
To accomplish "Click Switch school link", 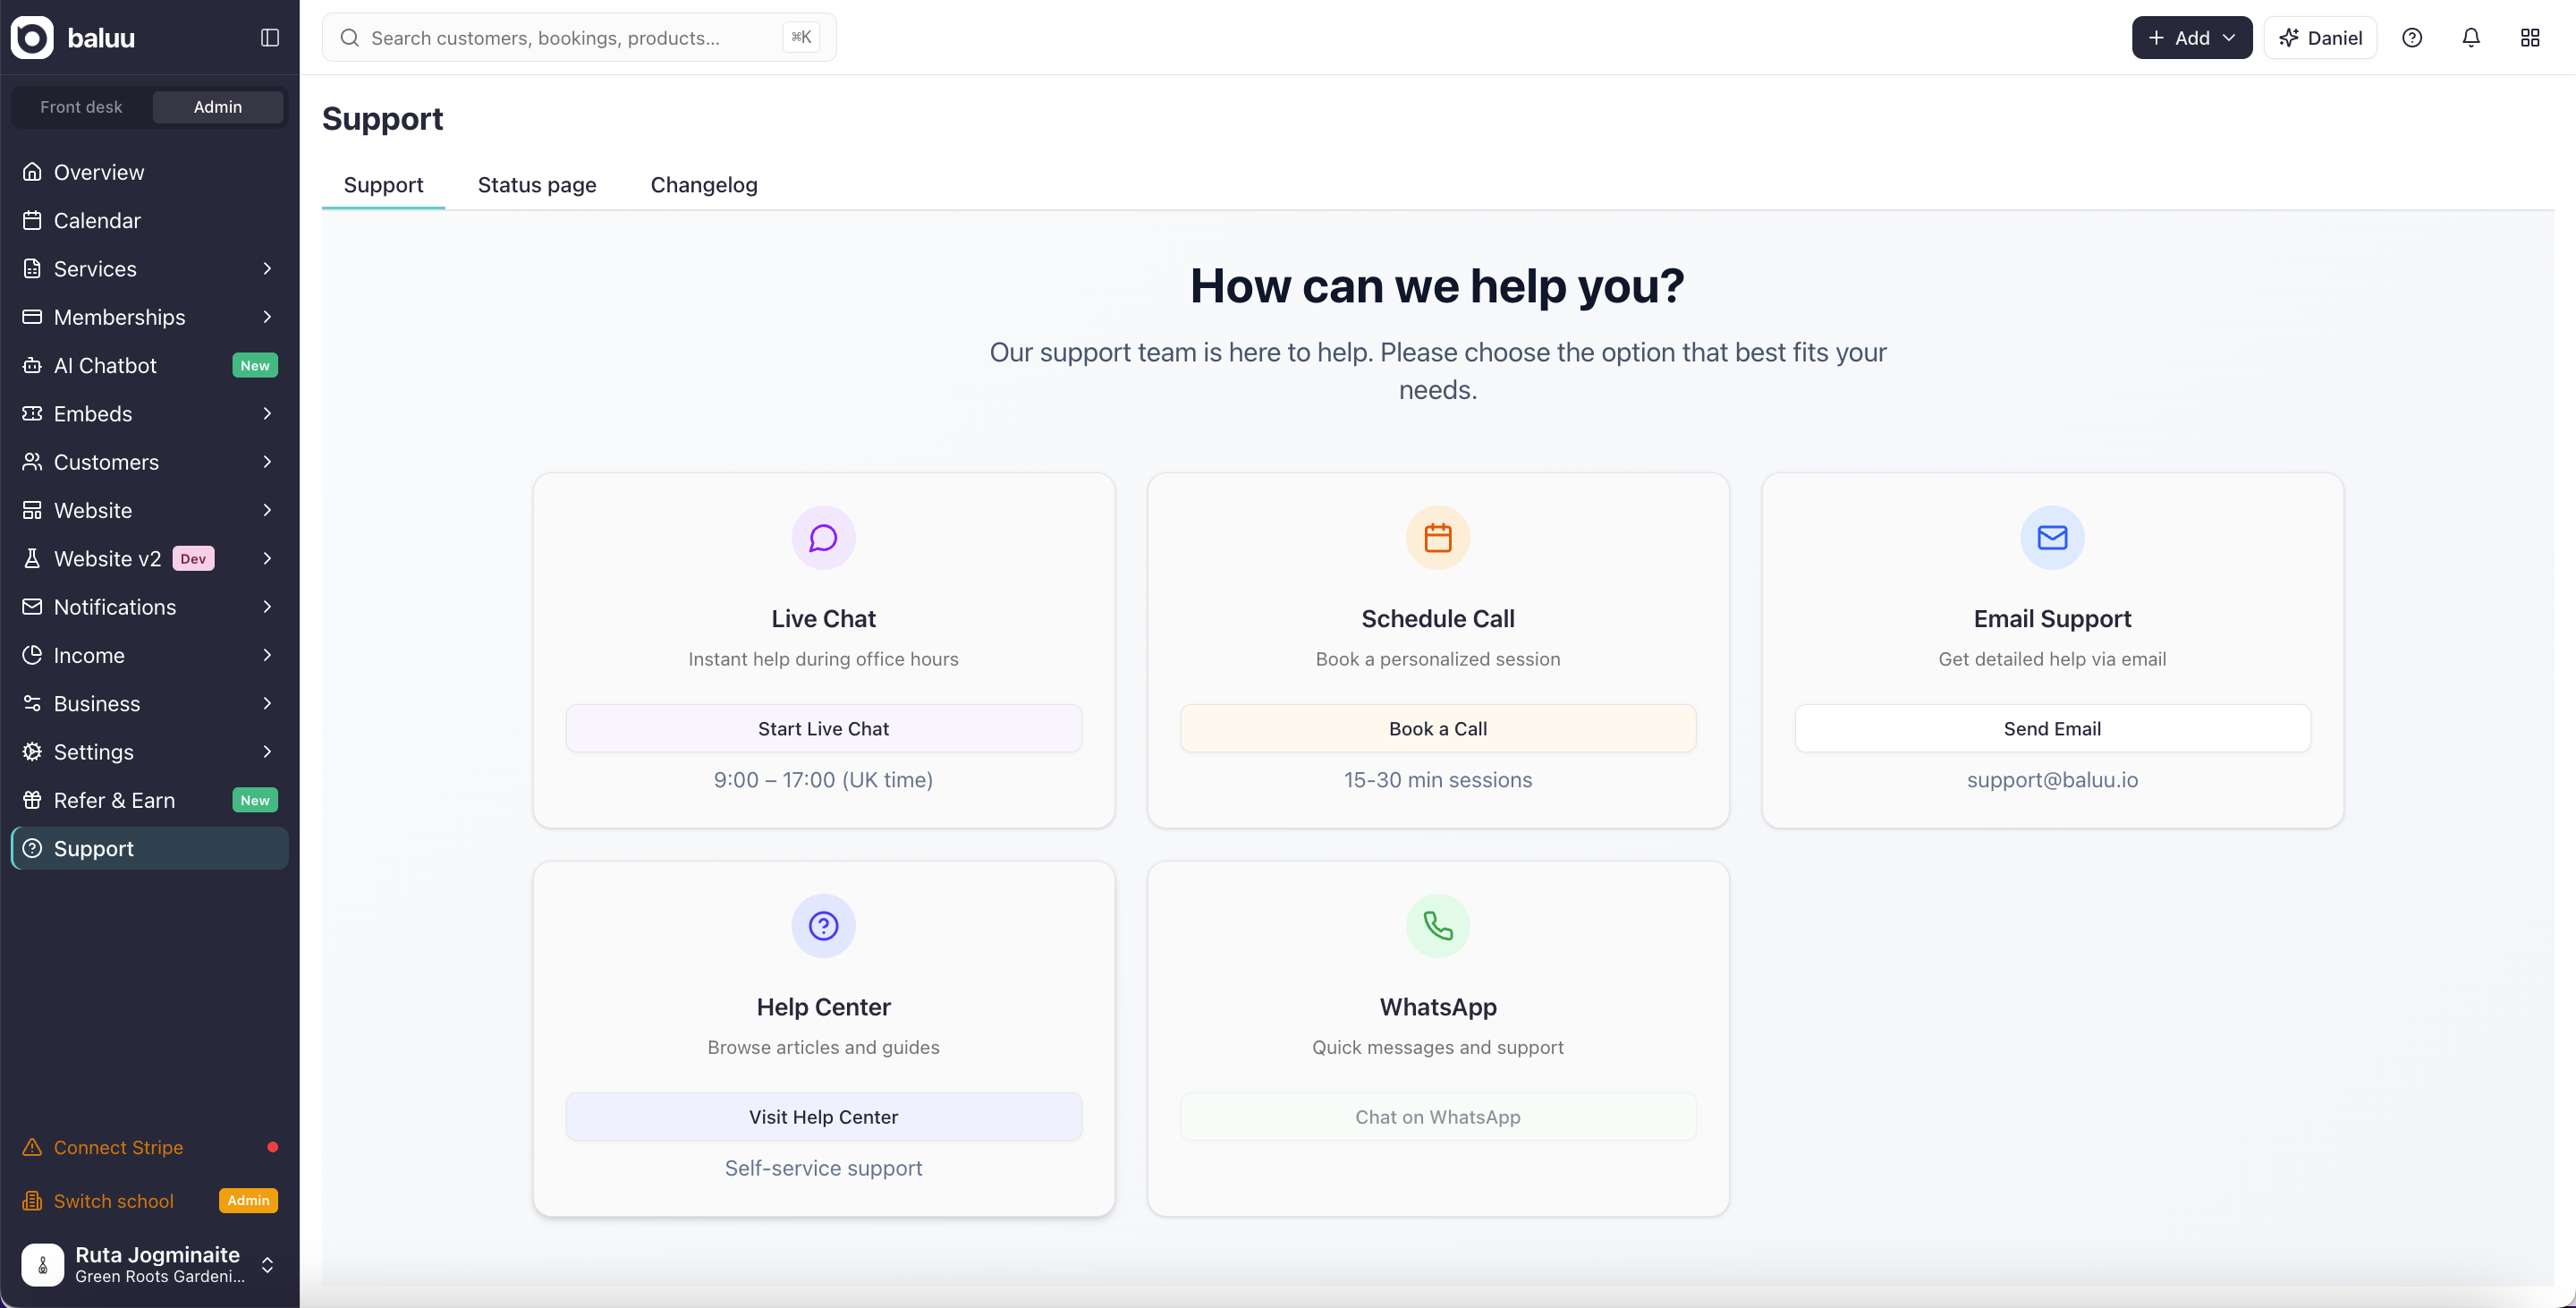I will click(150, 1201).
